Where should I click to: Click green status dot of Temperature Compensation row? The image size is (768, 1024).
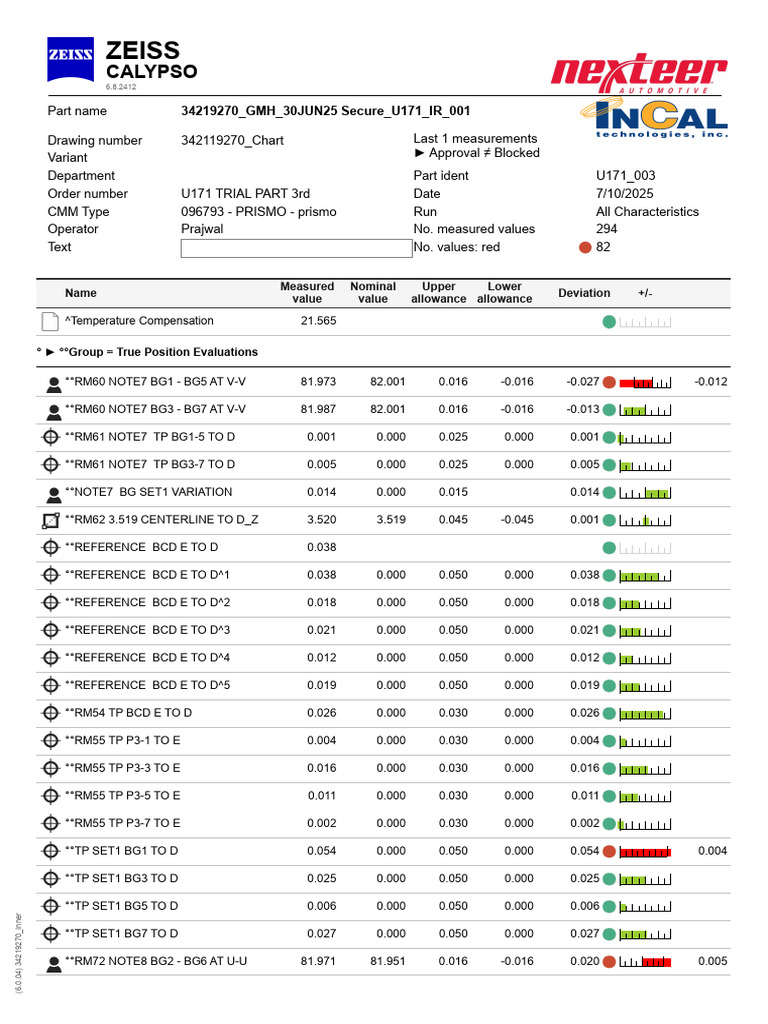coord(609,321)
